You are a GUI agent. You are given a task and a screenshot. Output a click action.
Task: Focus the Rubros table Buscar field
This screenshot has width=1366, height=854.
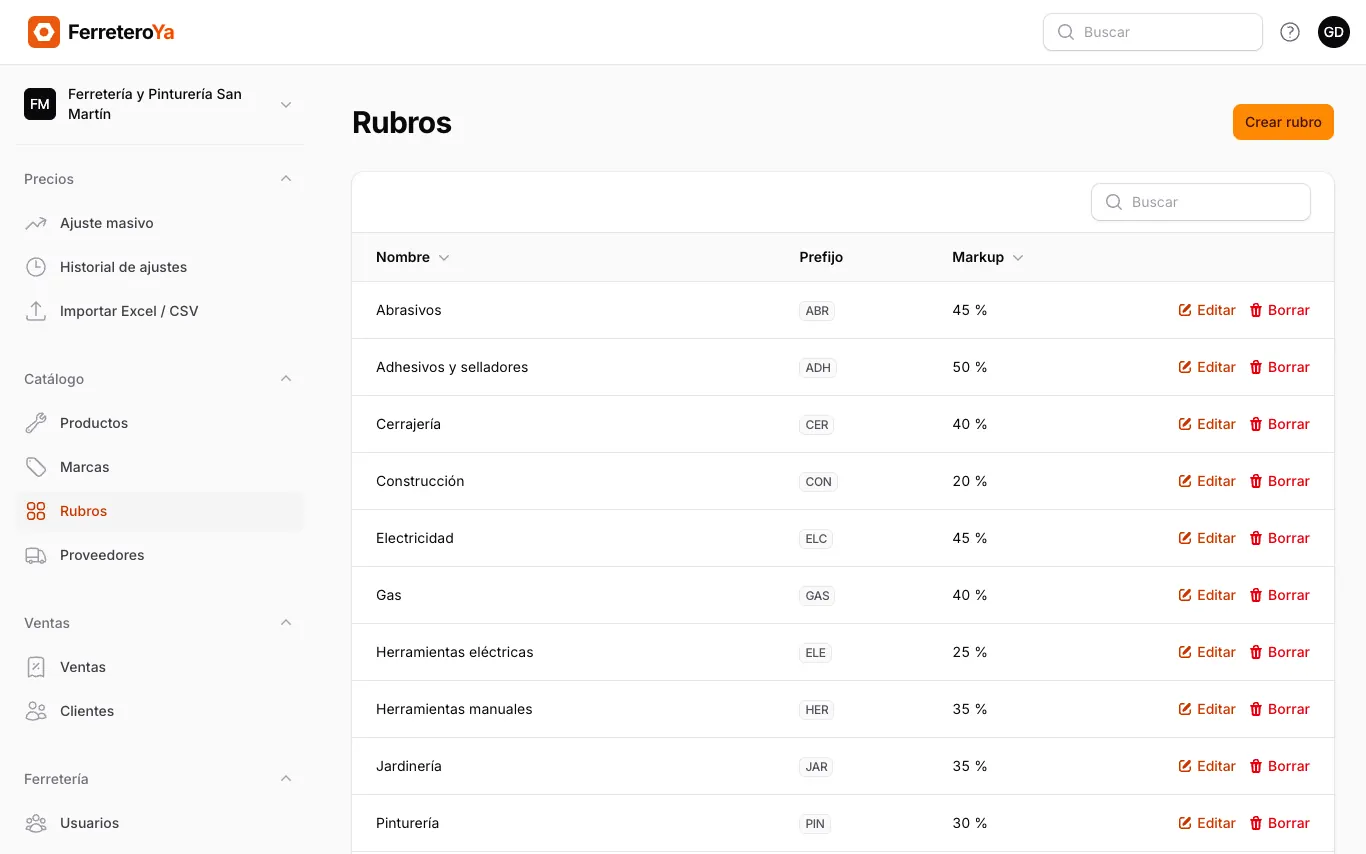click(x=1201, y=202)
